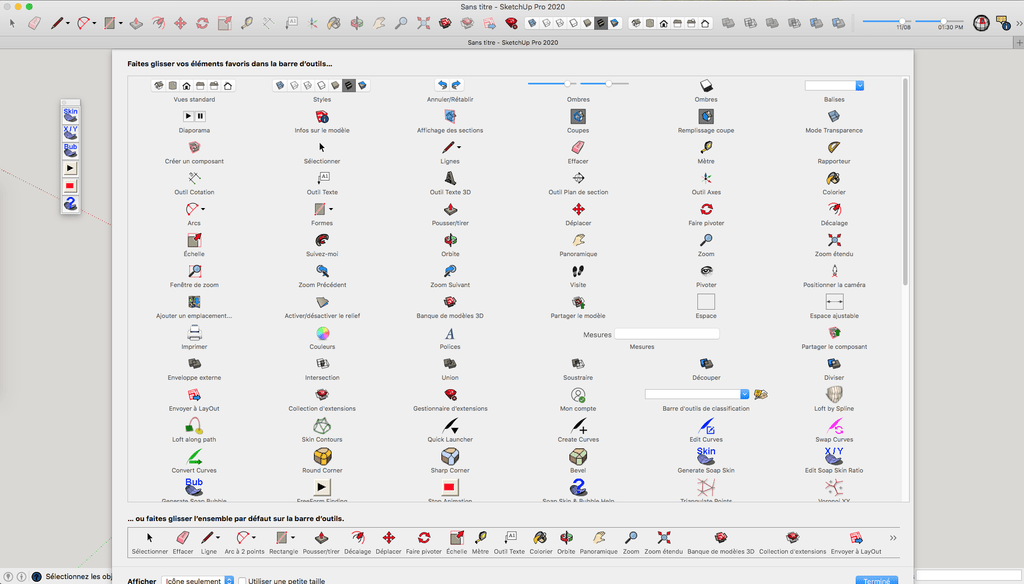Pick the Faire pivoter icon in palette

click(x=706, y=209)
